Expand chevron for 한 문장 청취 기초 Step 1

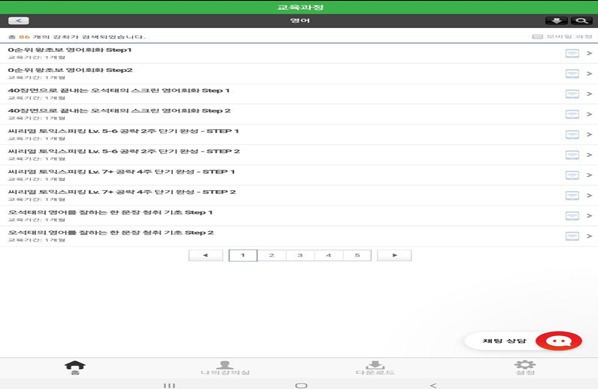[589, 216]
